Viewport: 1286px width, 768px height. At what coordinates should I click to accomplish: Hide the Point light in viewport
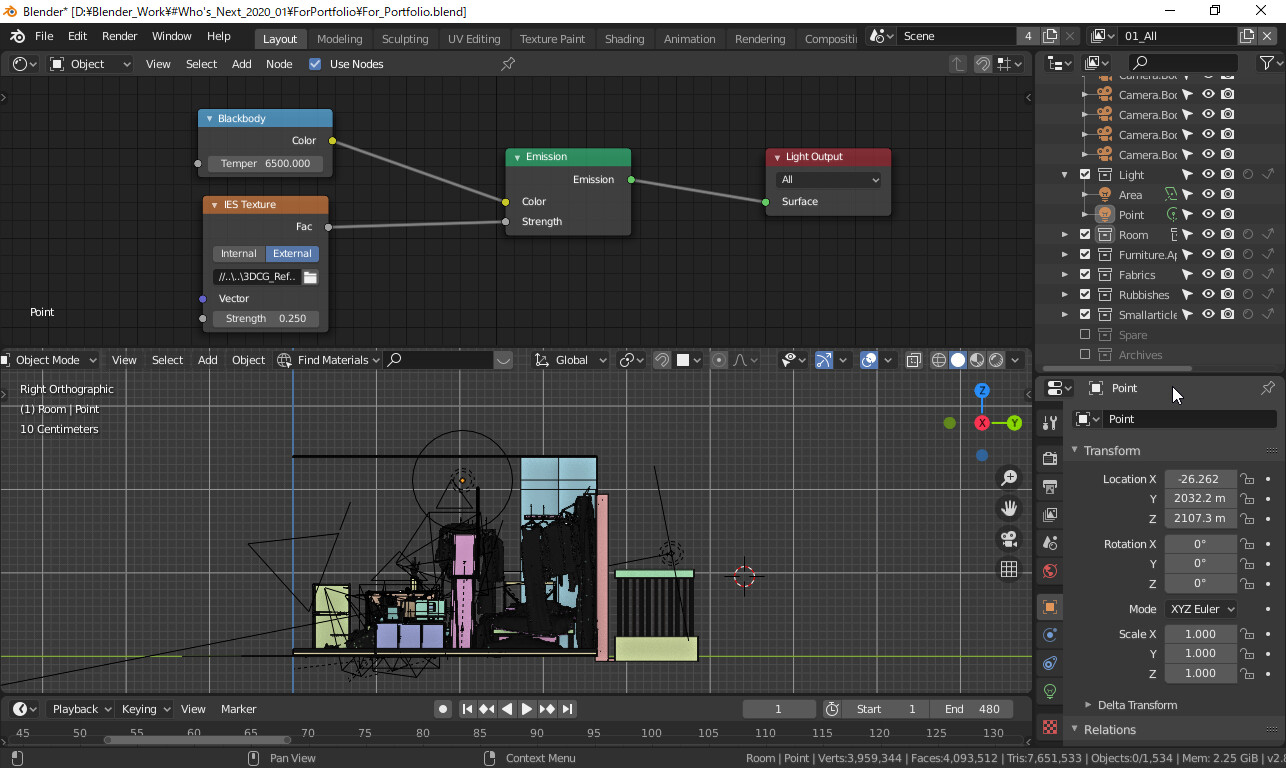point(1208,214)
